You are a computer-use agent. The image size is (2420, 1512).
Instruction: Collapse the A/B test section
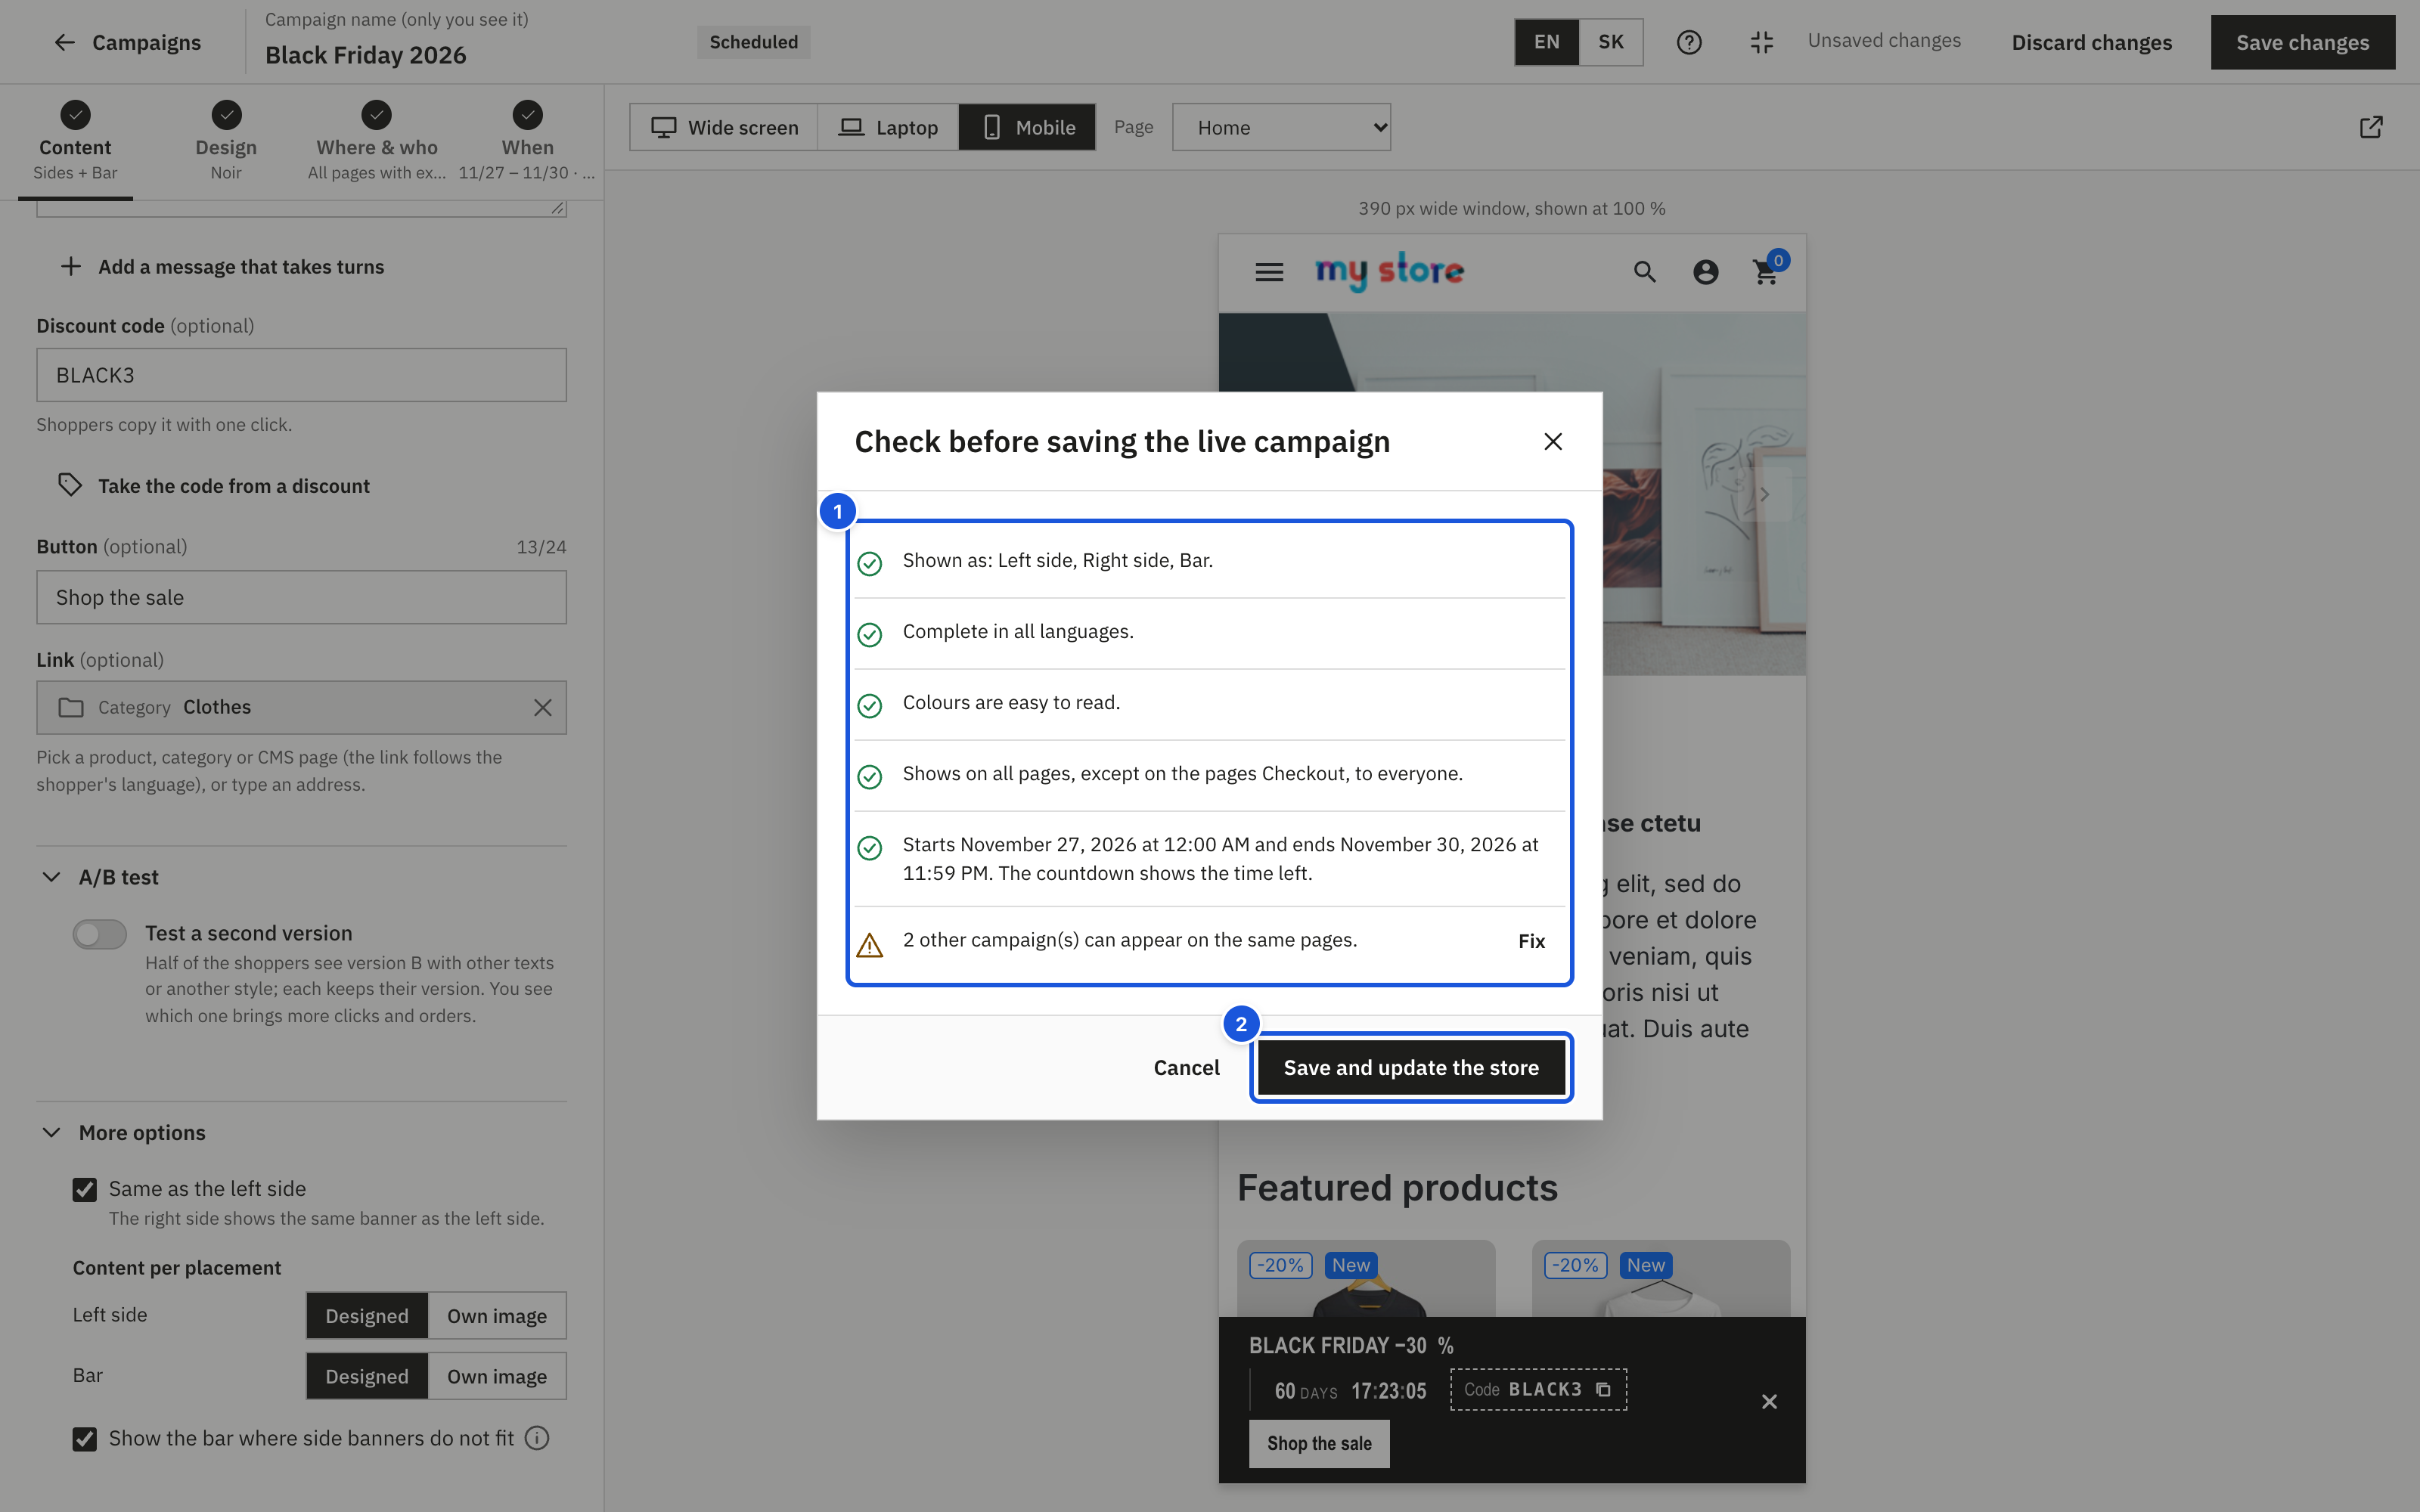51,877
